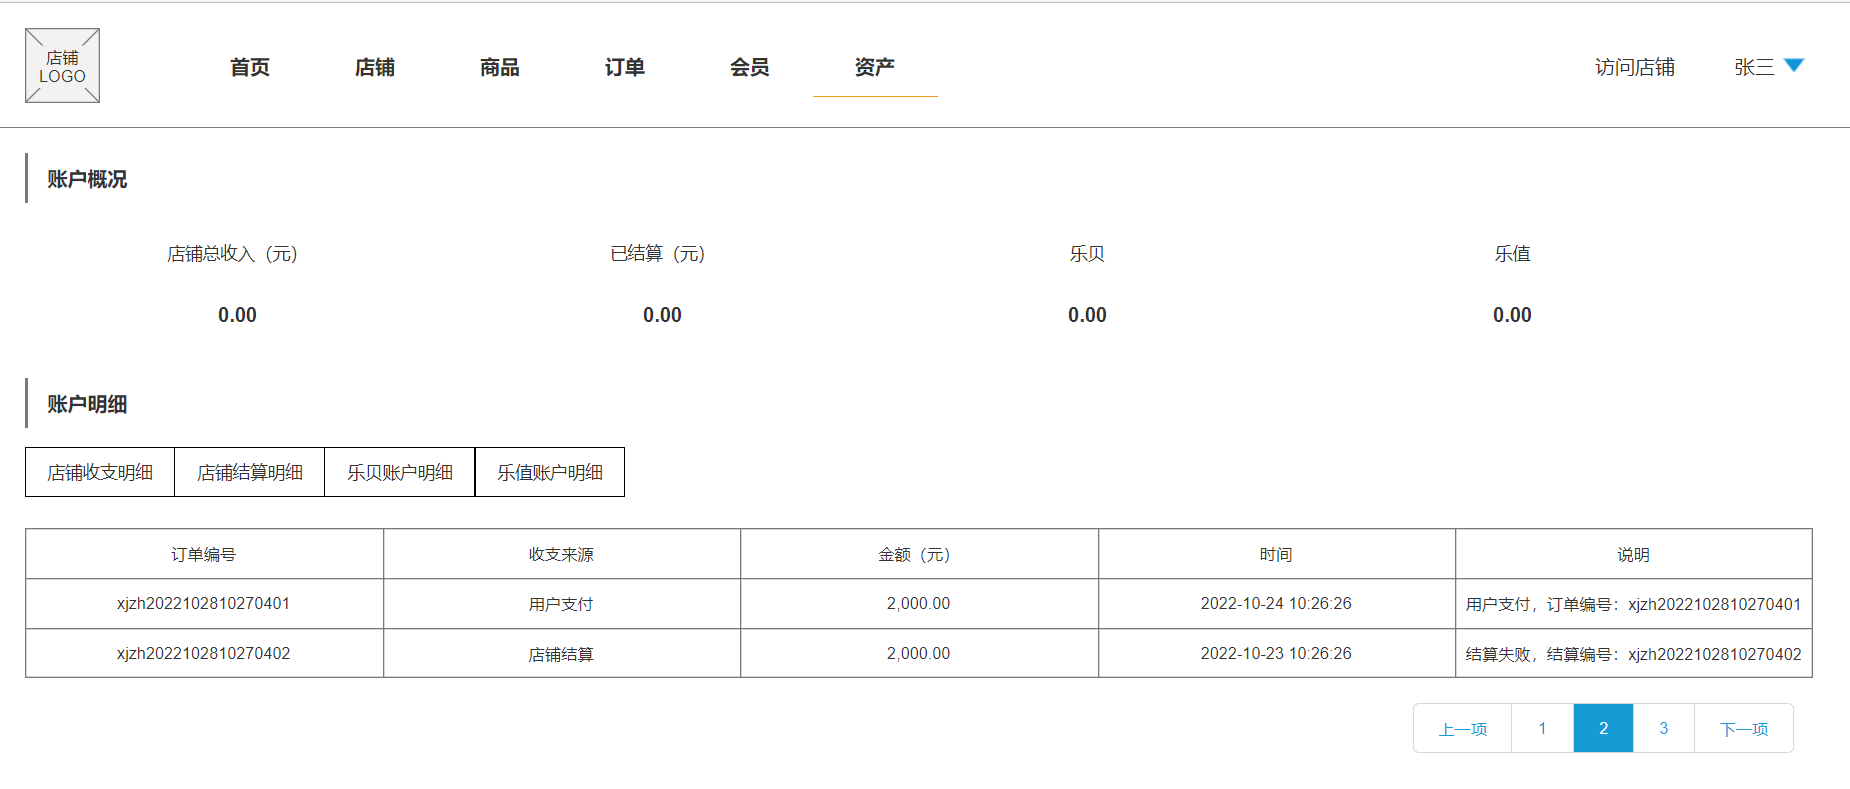Screen dimensions: 1850x789
Task: Click 0.00 value under 店铺总收入
Action: [237, 315]
